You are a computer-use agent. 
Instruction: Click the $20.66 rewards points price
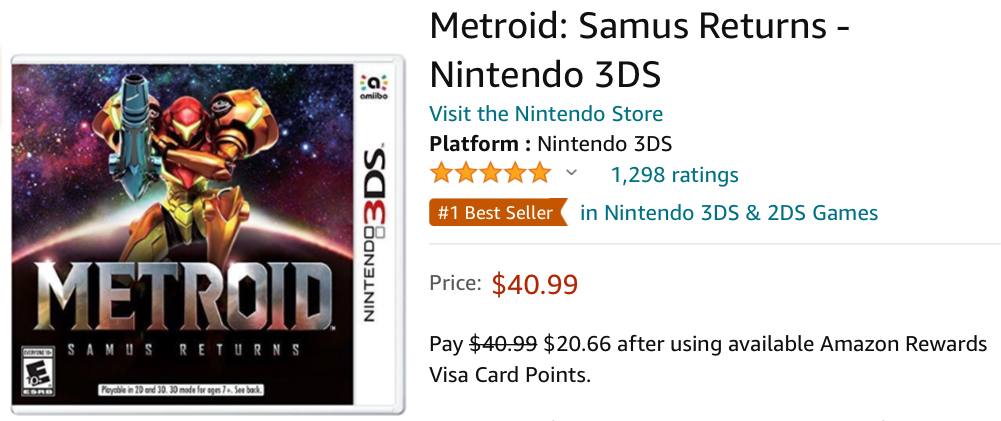tap(577, 344)
